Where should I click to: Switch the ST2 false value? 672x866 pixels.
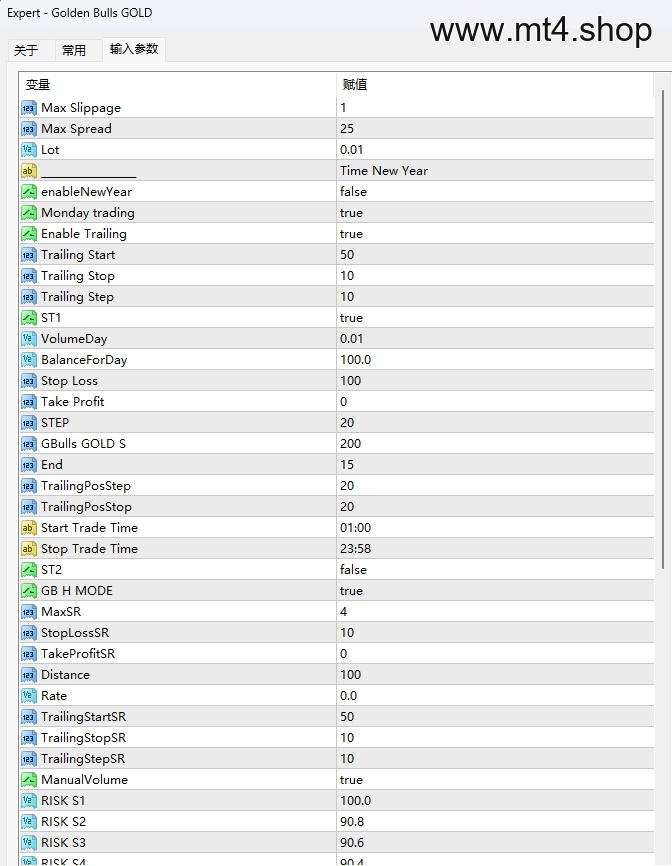tap(495, 569)
